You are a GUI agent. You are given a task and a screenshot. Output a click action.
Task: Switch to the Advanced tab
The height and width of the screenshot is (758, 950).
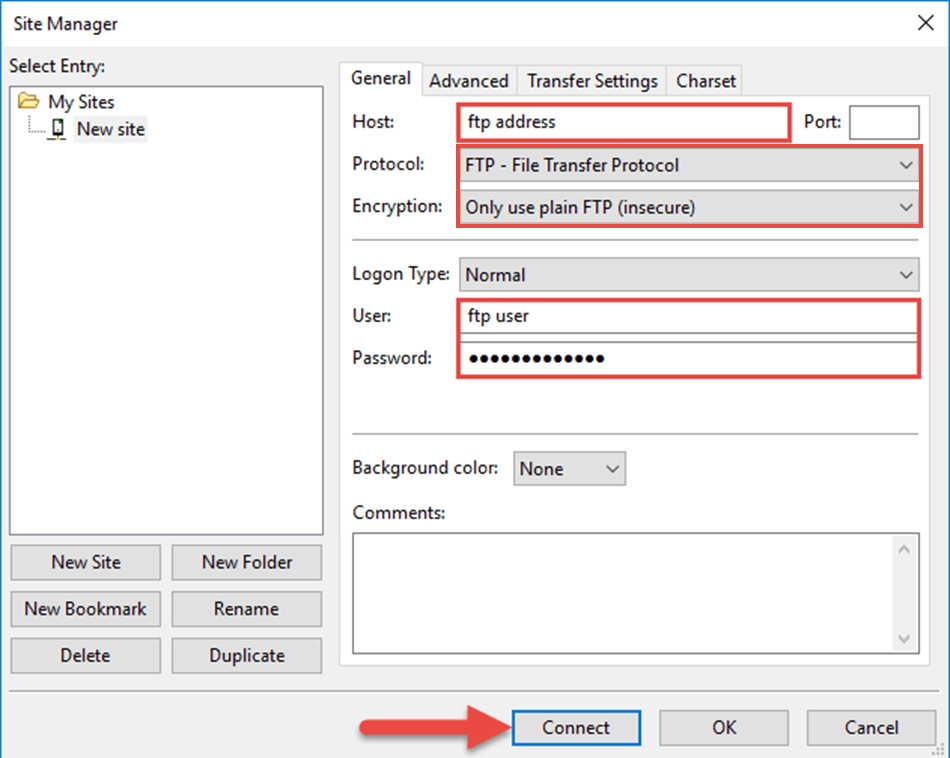click(x=469, y=81)
